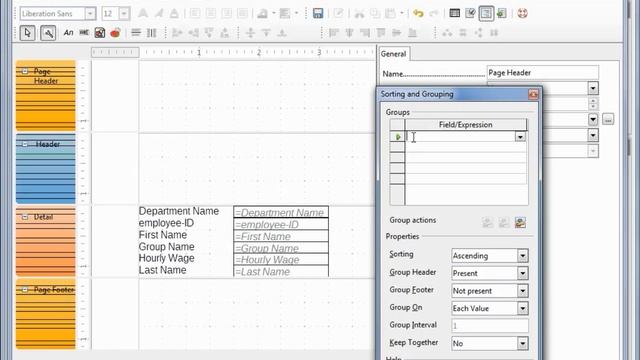Select the Department Name label
Screen dimensions: 640x360
click(179, 211)
